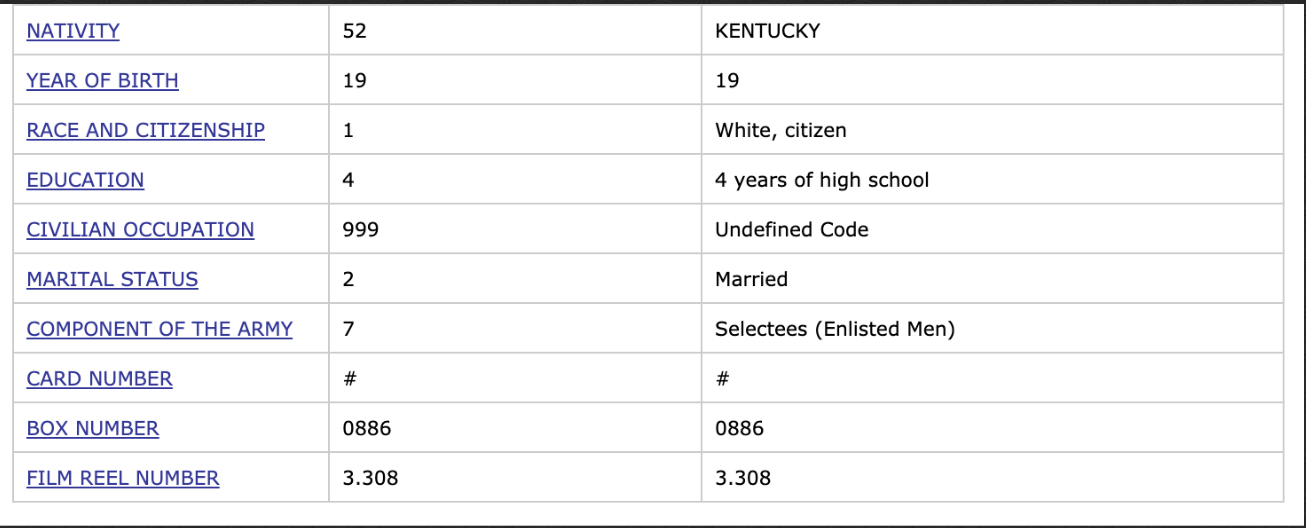Image resolution: width=1306 pixels, height=528 pixels.
Task: Follow the FILM REEL NUMBER link
Action: click(123, 478)
